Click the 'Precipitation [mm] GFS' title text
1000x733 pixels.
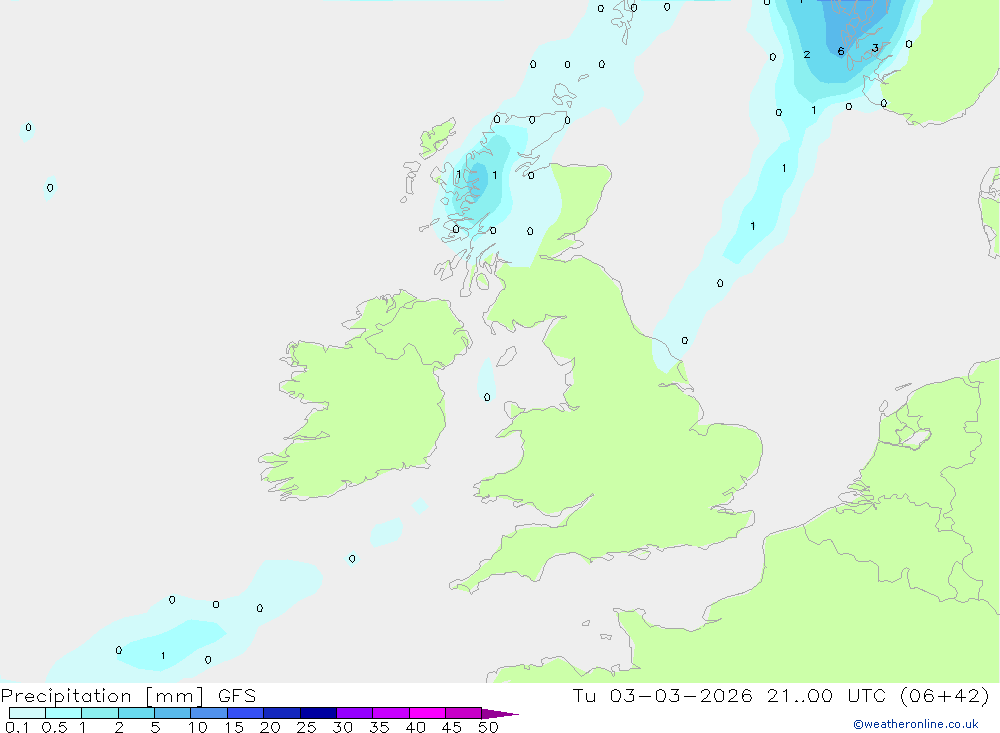pos(128,695)
